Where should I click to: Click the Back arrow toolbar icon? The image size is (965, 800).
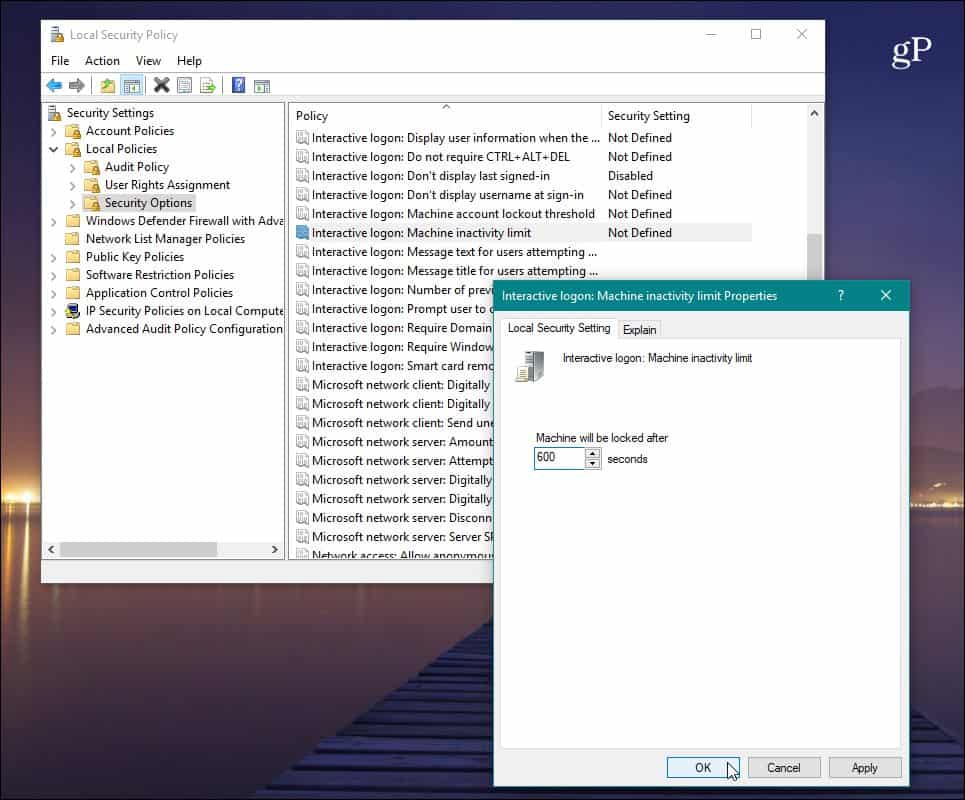[x=54, y=86]
